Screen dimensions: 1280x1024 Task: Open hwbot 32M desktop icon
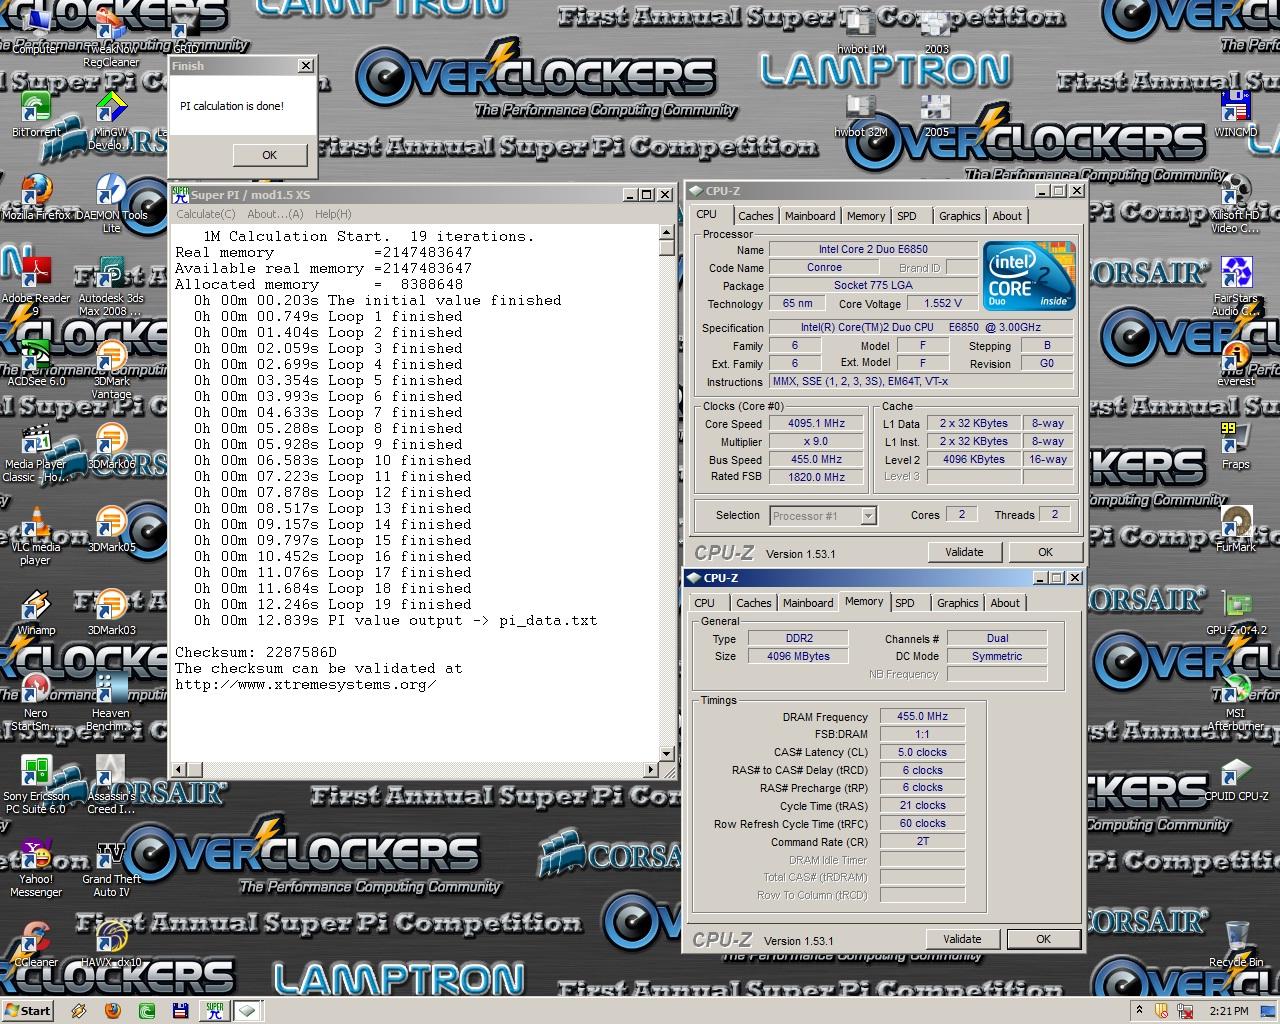pos(861,114)
